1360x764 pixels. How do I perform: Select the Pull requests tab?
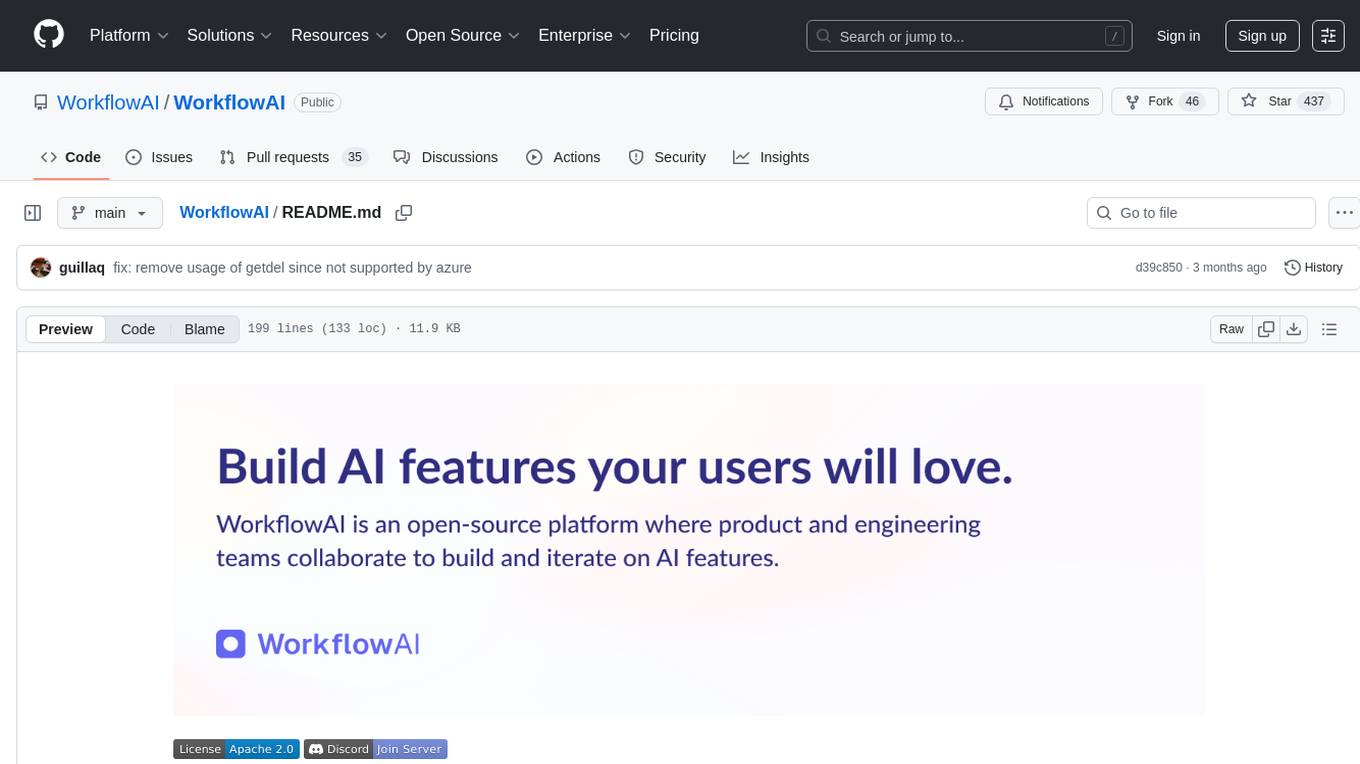293,157
